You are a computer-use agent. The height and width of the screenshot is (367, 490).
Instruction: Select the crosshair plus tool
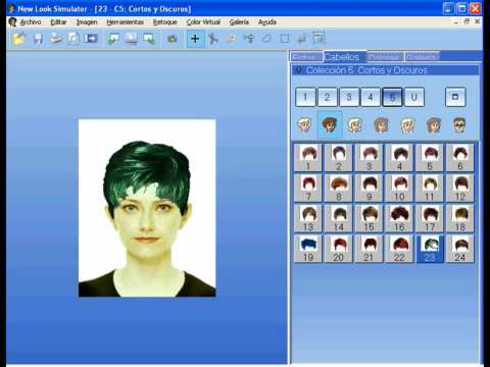coord(195,39)
